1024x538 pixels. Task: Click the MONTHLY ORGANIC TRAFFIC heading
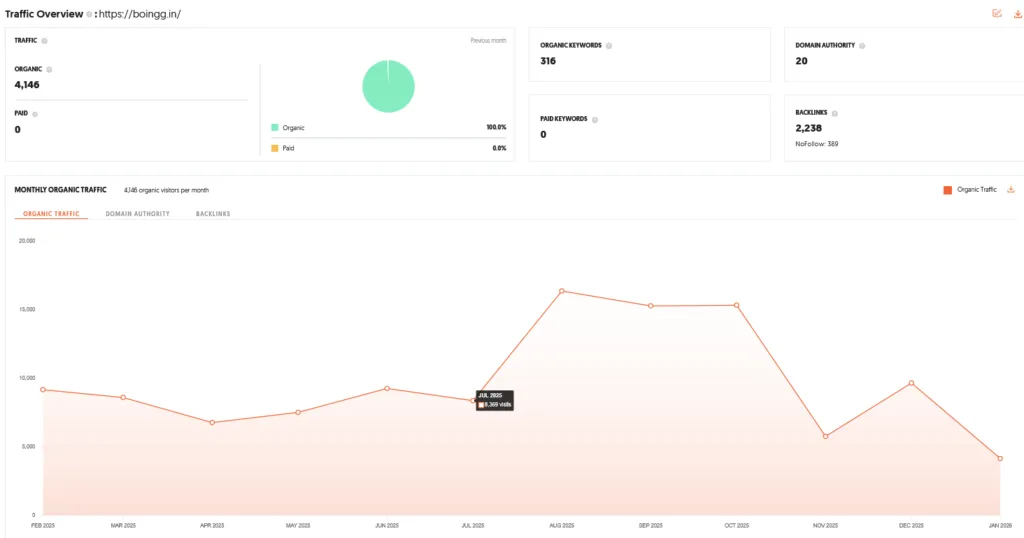tap(61, 190)
